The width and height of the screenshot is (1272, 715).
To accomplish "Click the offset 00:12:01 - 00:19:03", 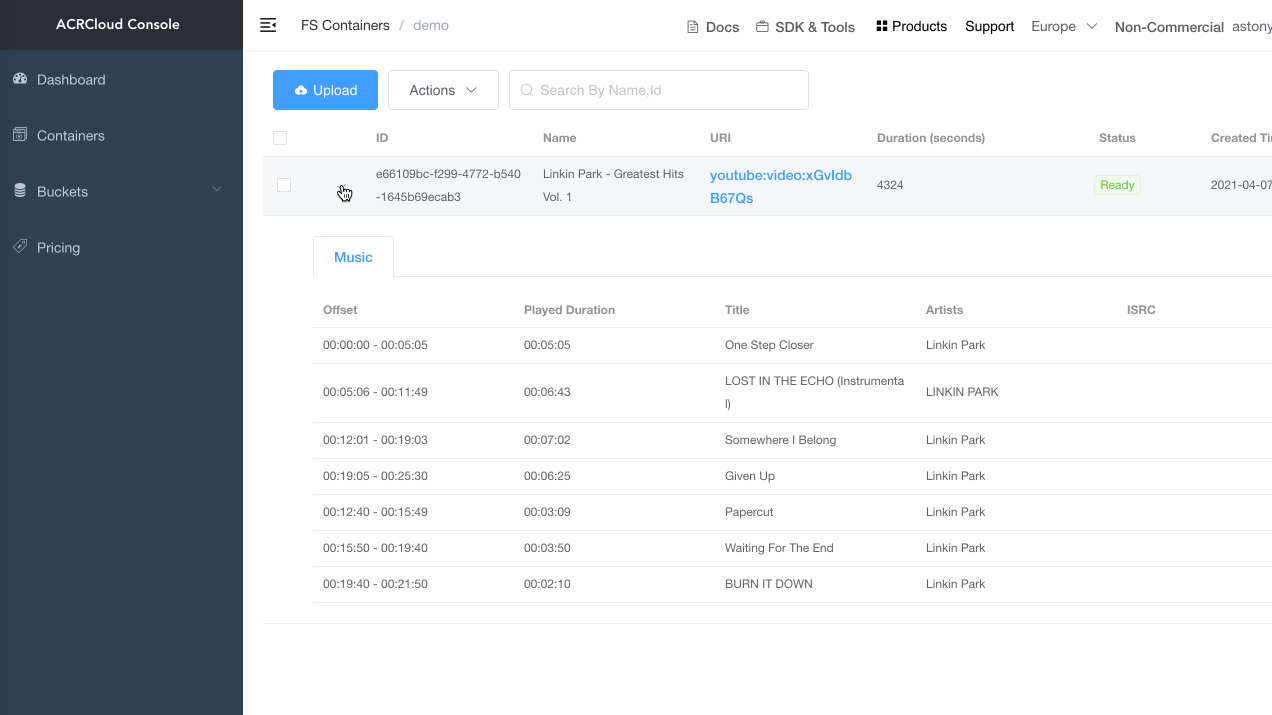I will [x=375, y=440].
